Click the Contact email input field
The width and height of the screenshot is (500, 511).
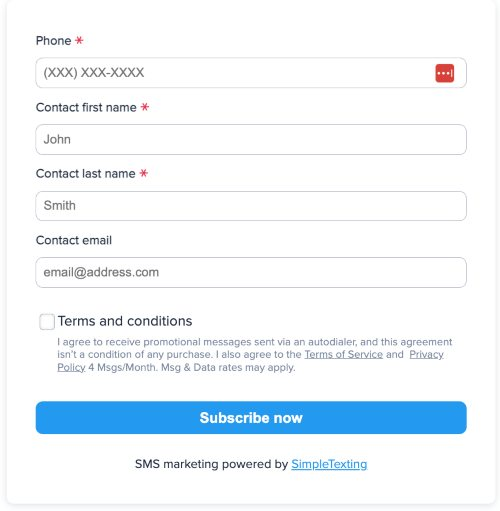point(251,272)
